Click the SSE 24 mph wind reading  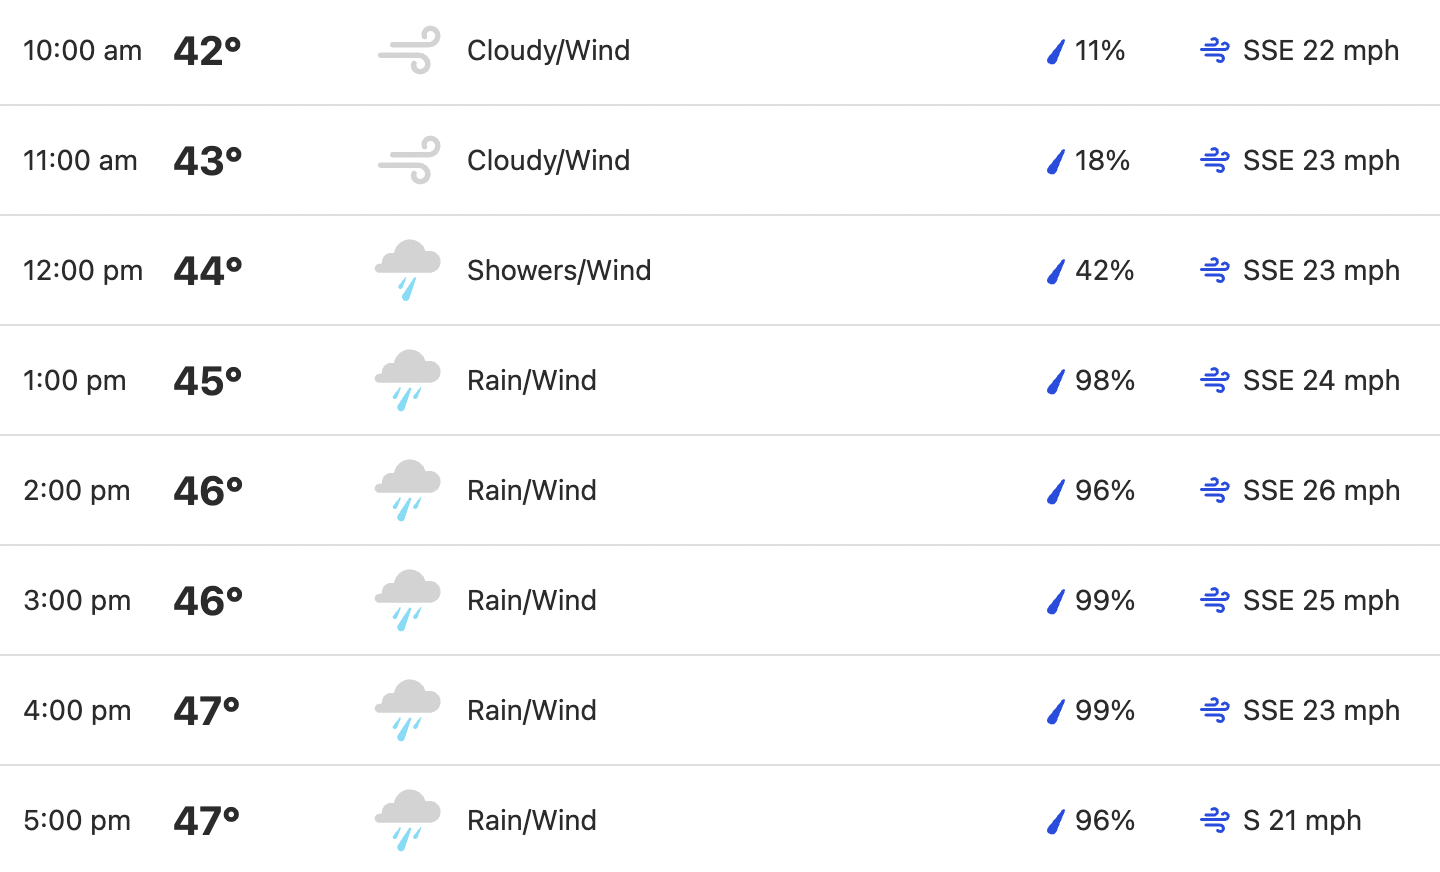pos(1321,380)
